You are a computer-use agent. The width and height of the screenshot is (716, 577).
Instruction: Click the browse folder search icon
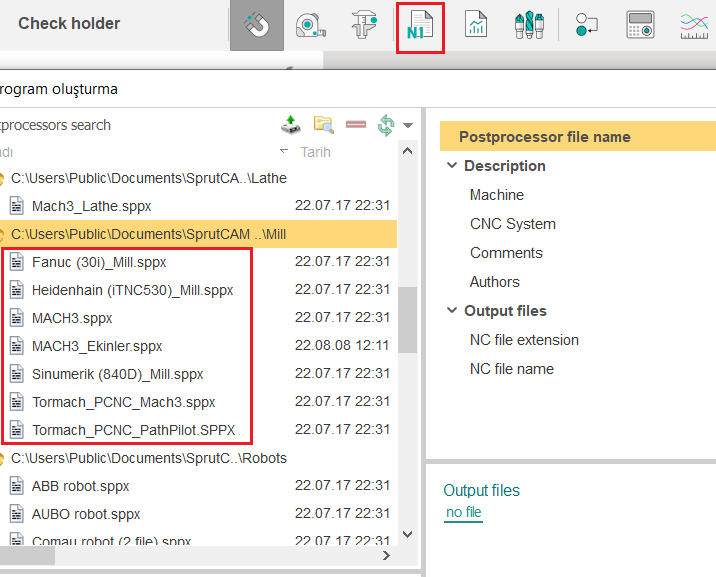tap(323, 125)
